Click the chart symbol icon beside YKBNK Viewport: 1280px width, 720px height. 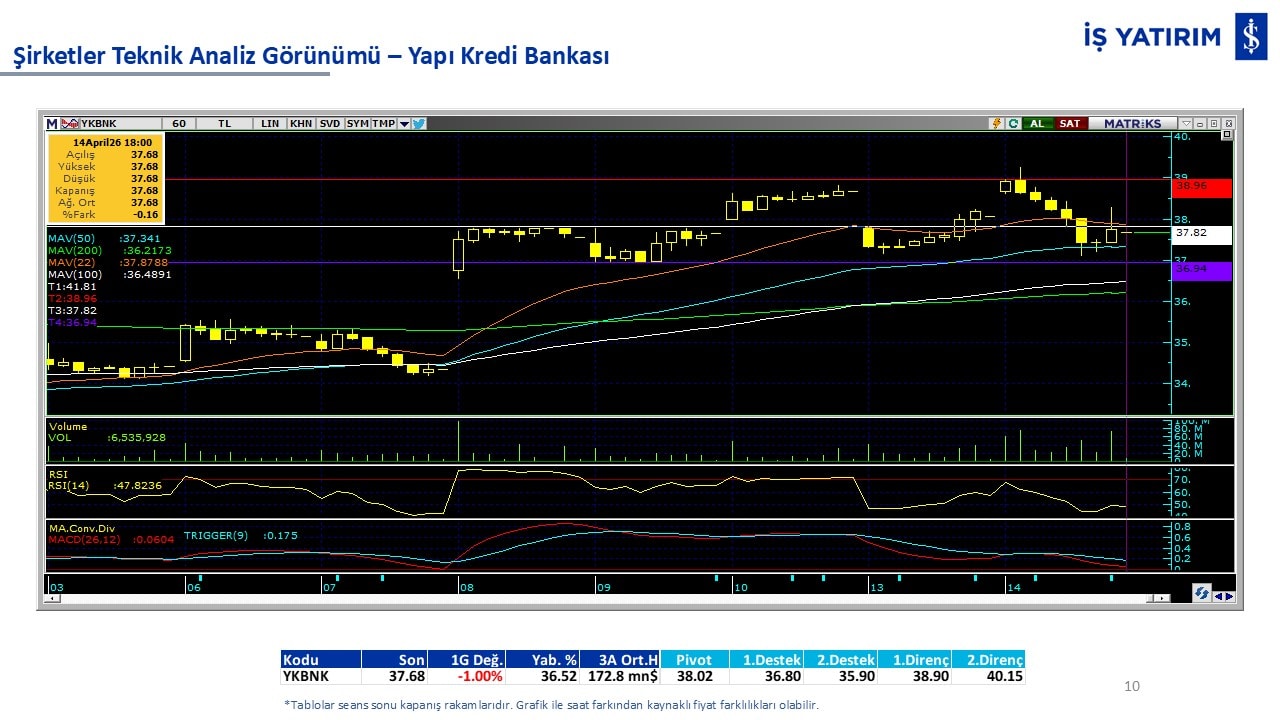coord(70,124)
